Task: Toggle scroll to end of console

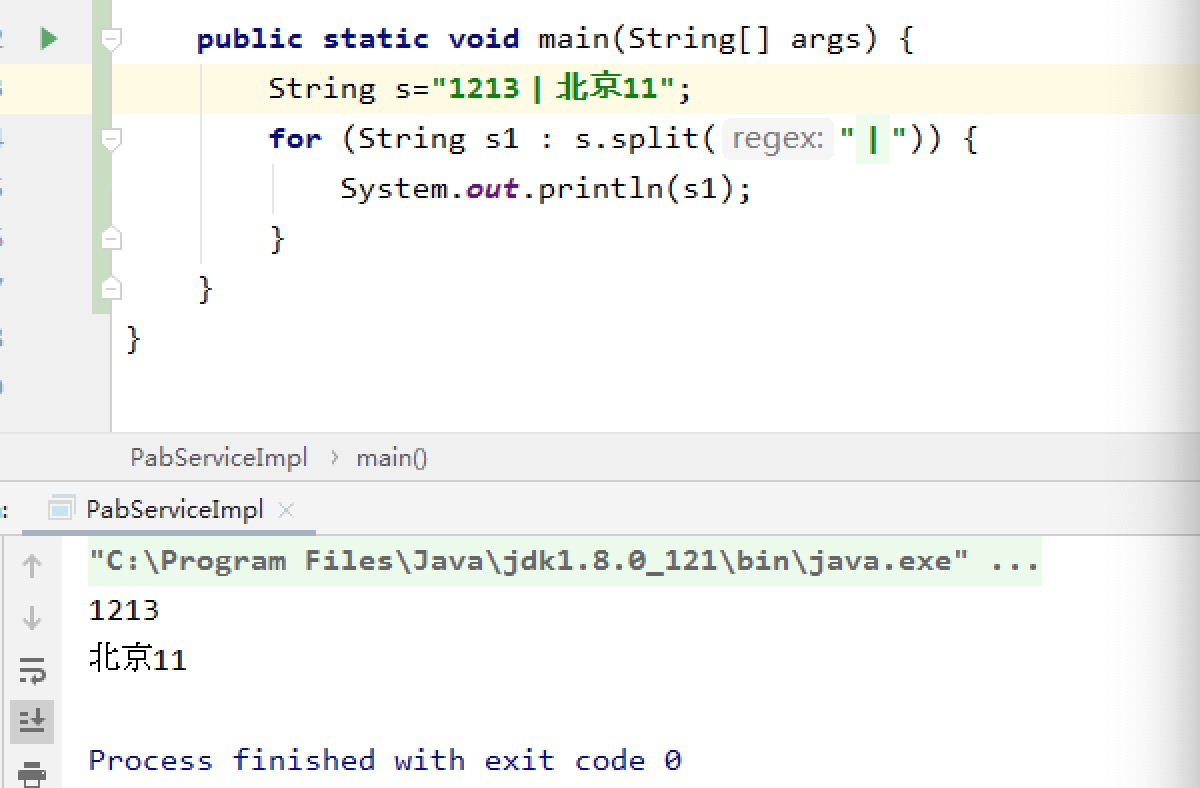Action: click(31, 720)
